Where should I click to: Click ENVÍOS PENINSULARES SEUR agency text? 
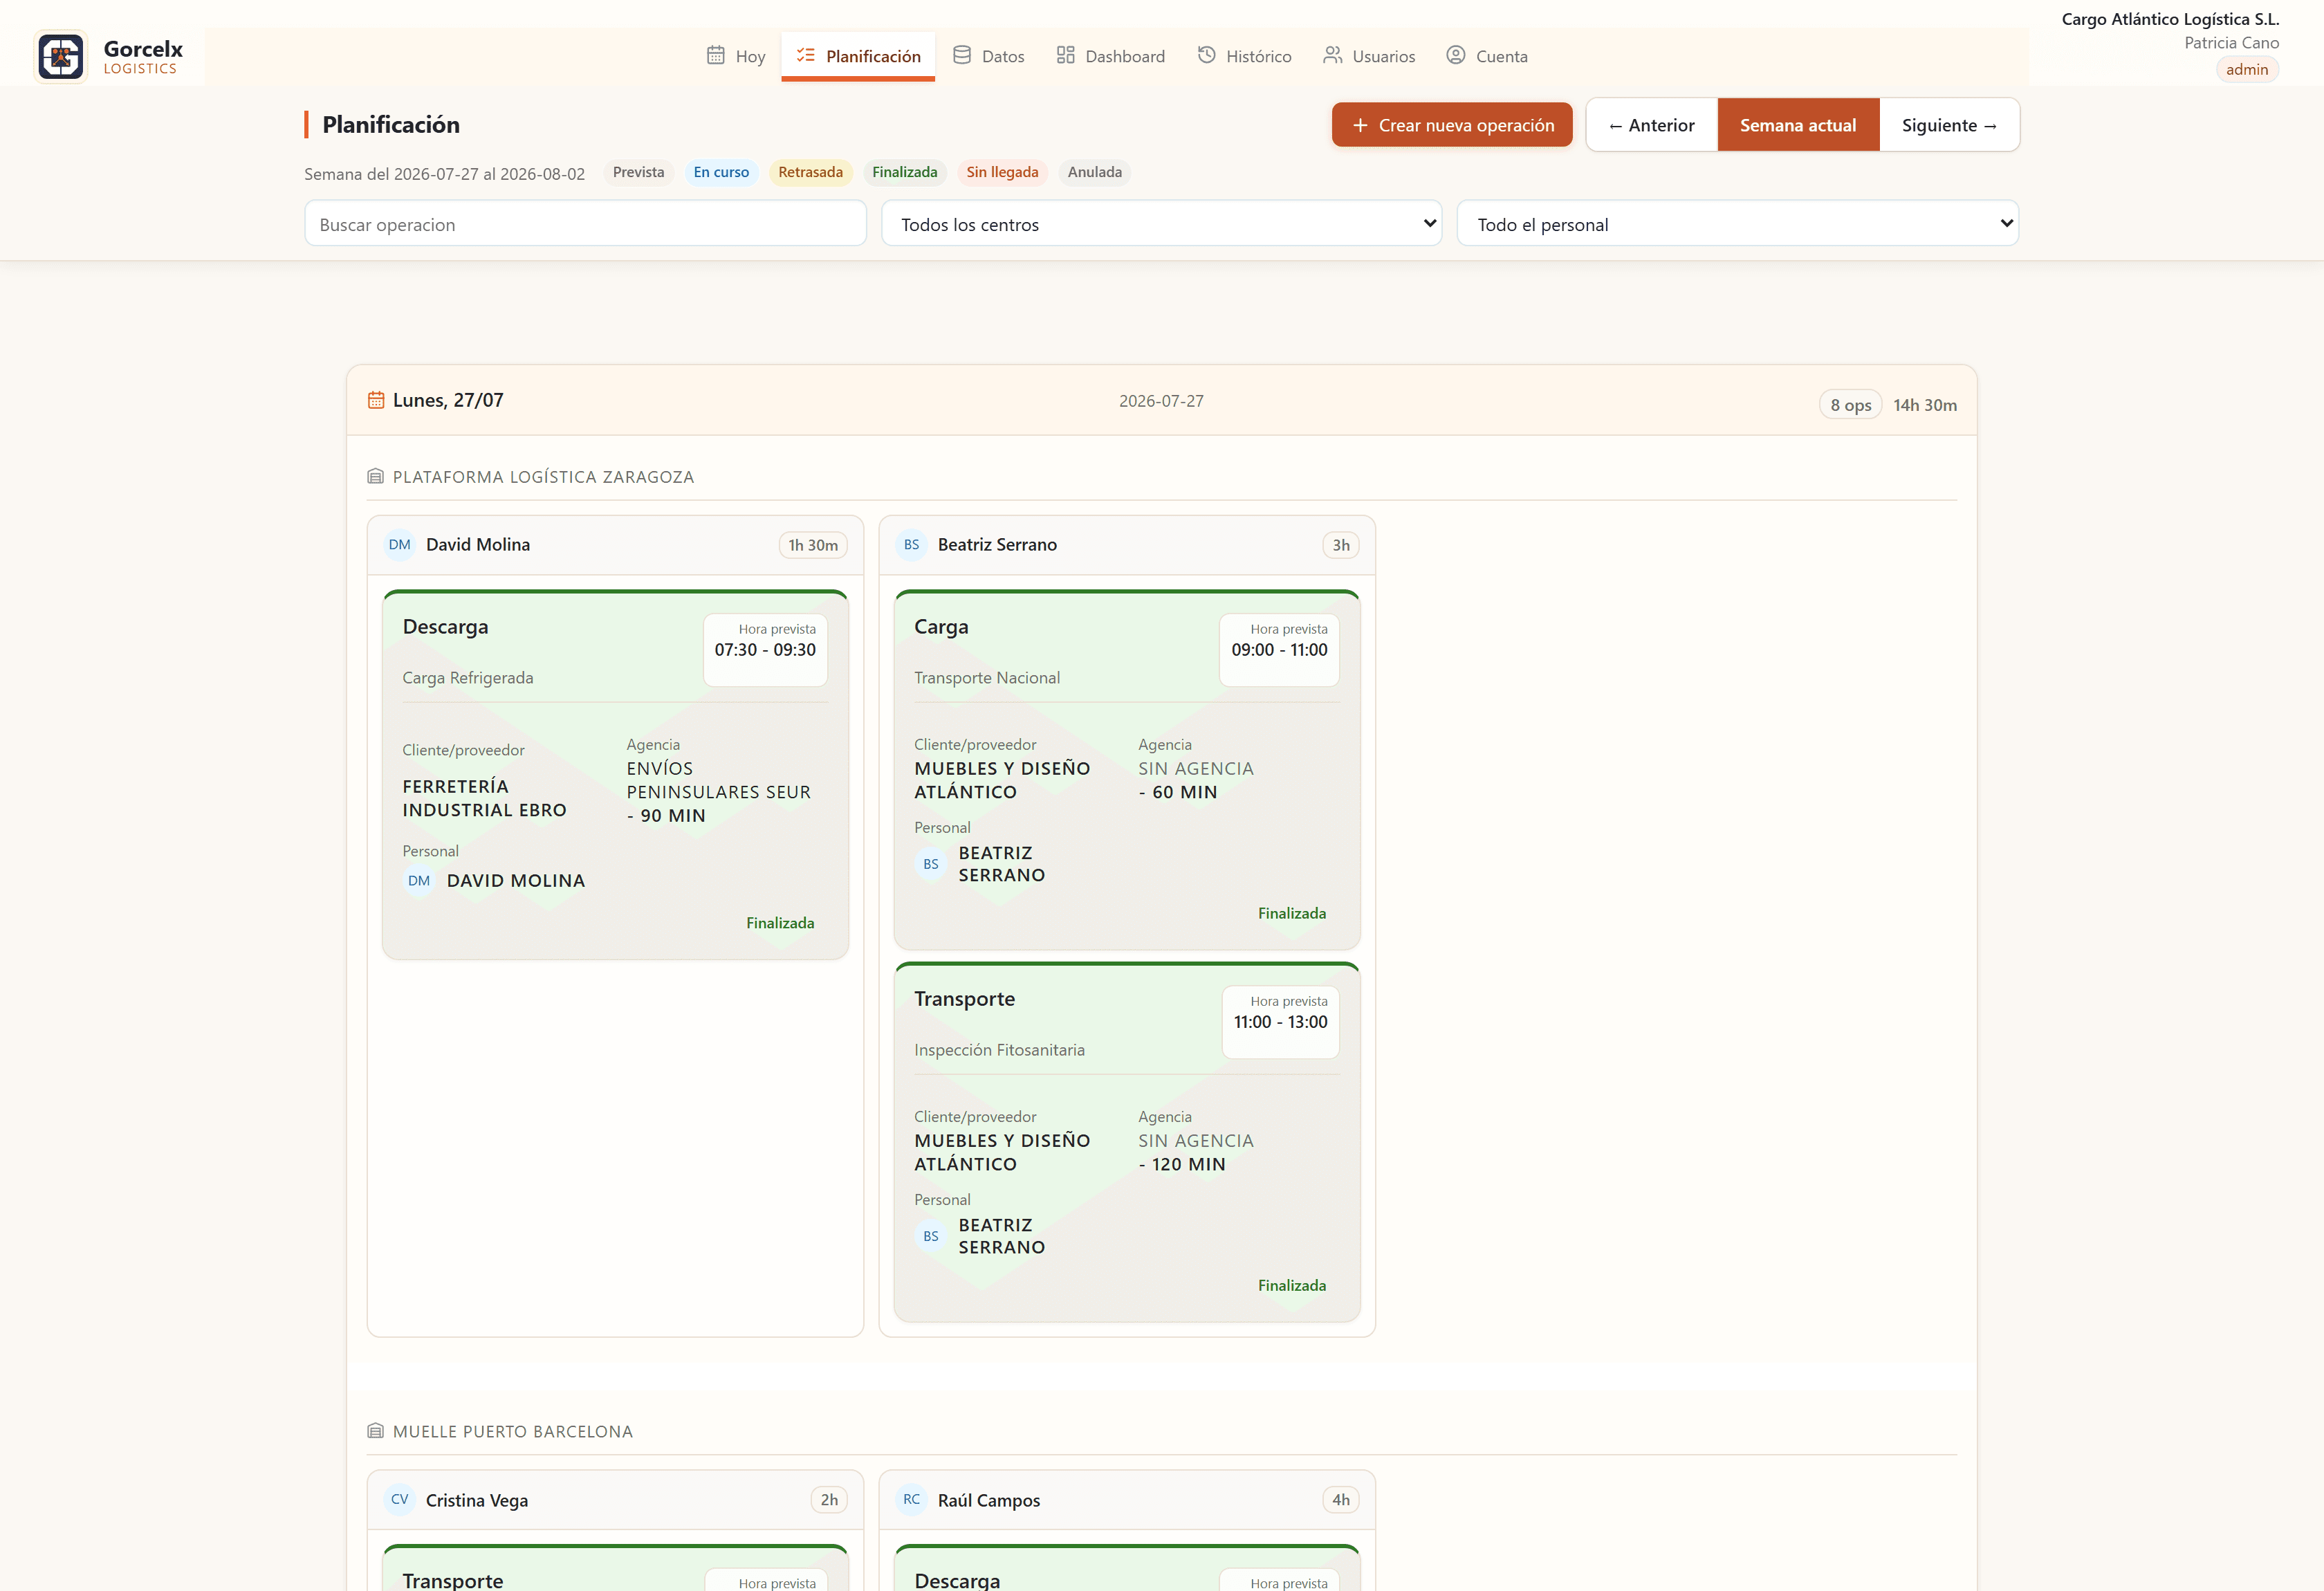coord(718,780)
